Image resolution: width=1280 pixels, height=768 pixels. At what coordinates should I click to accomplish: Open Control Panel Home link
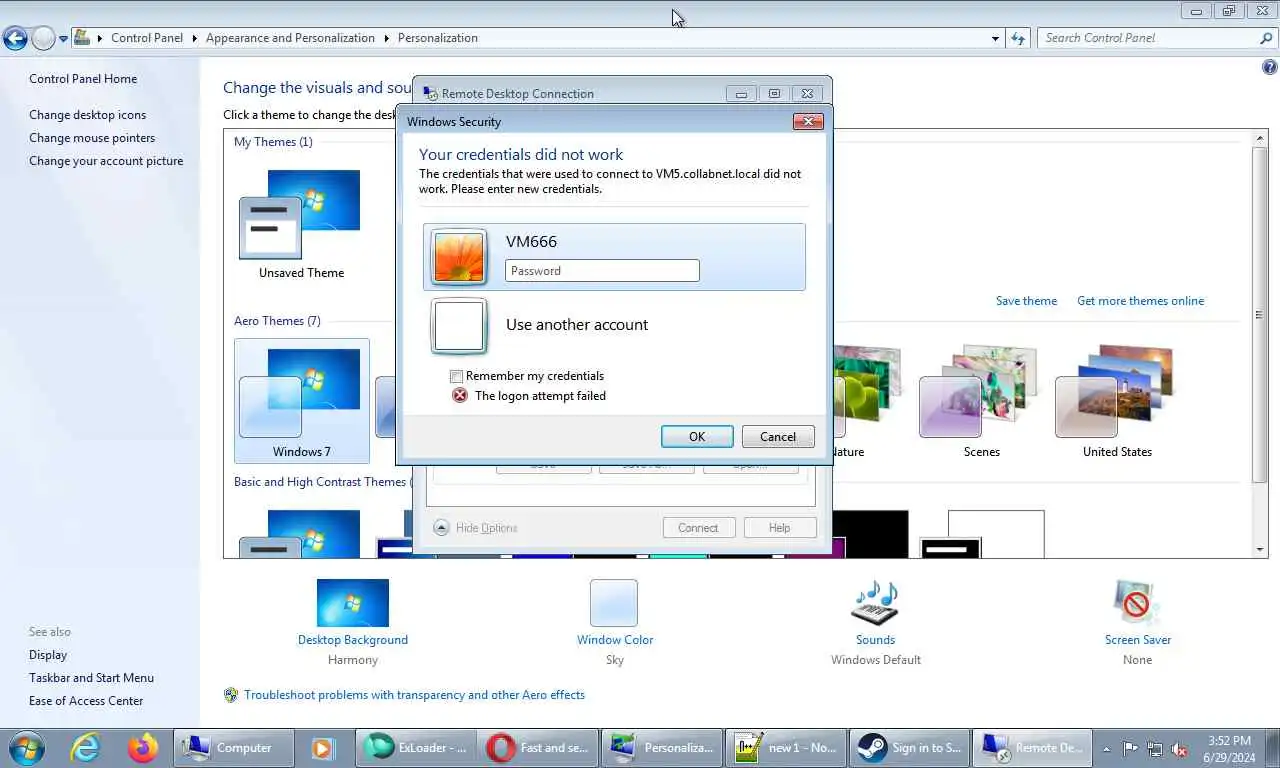coord(83,79)
